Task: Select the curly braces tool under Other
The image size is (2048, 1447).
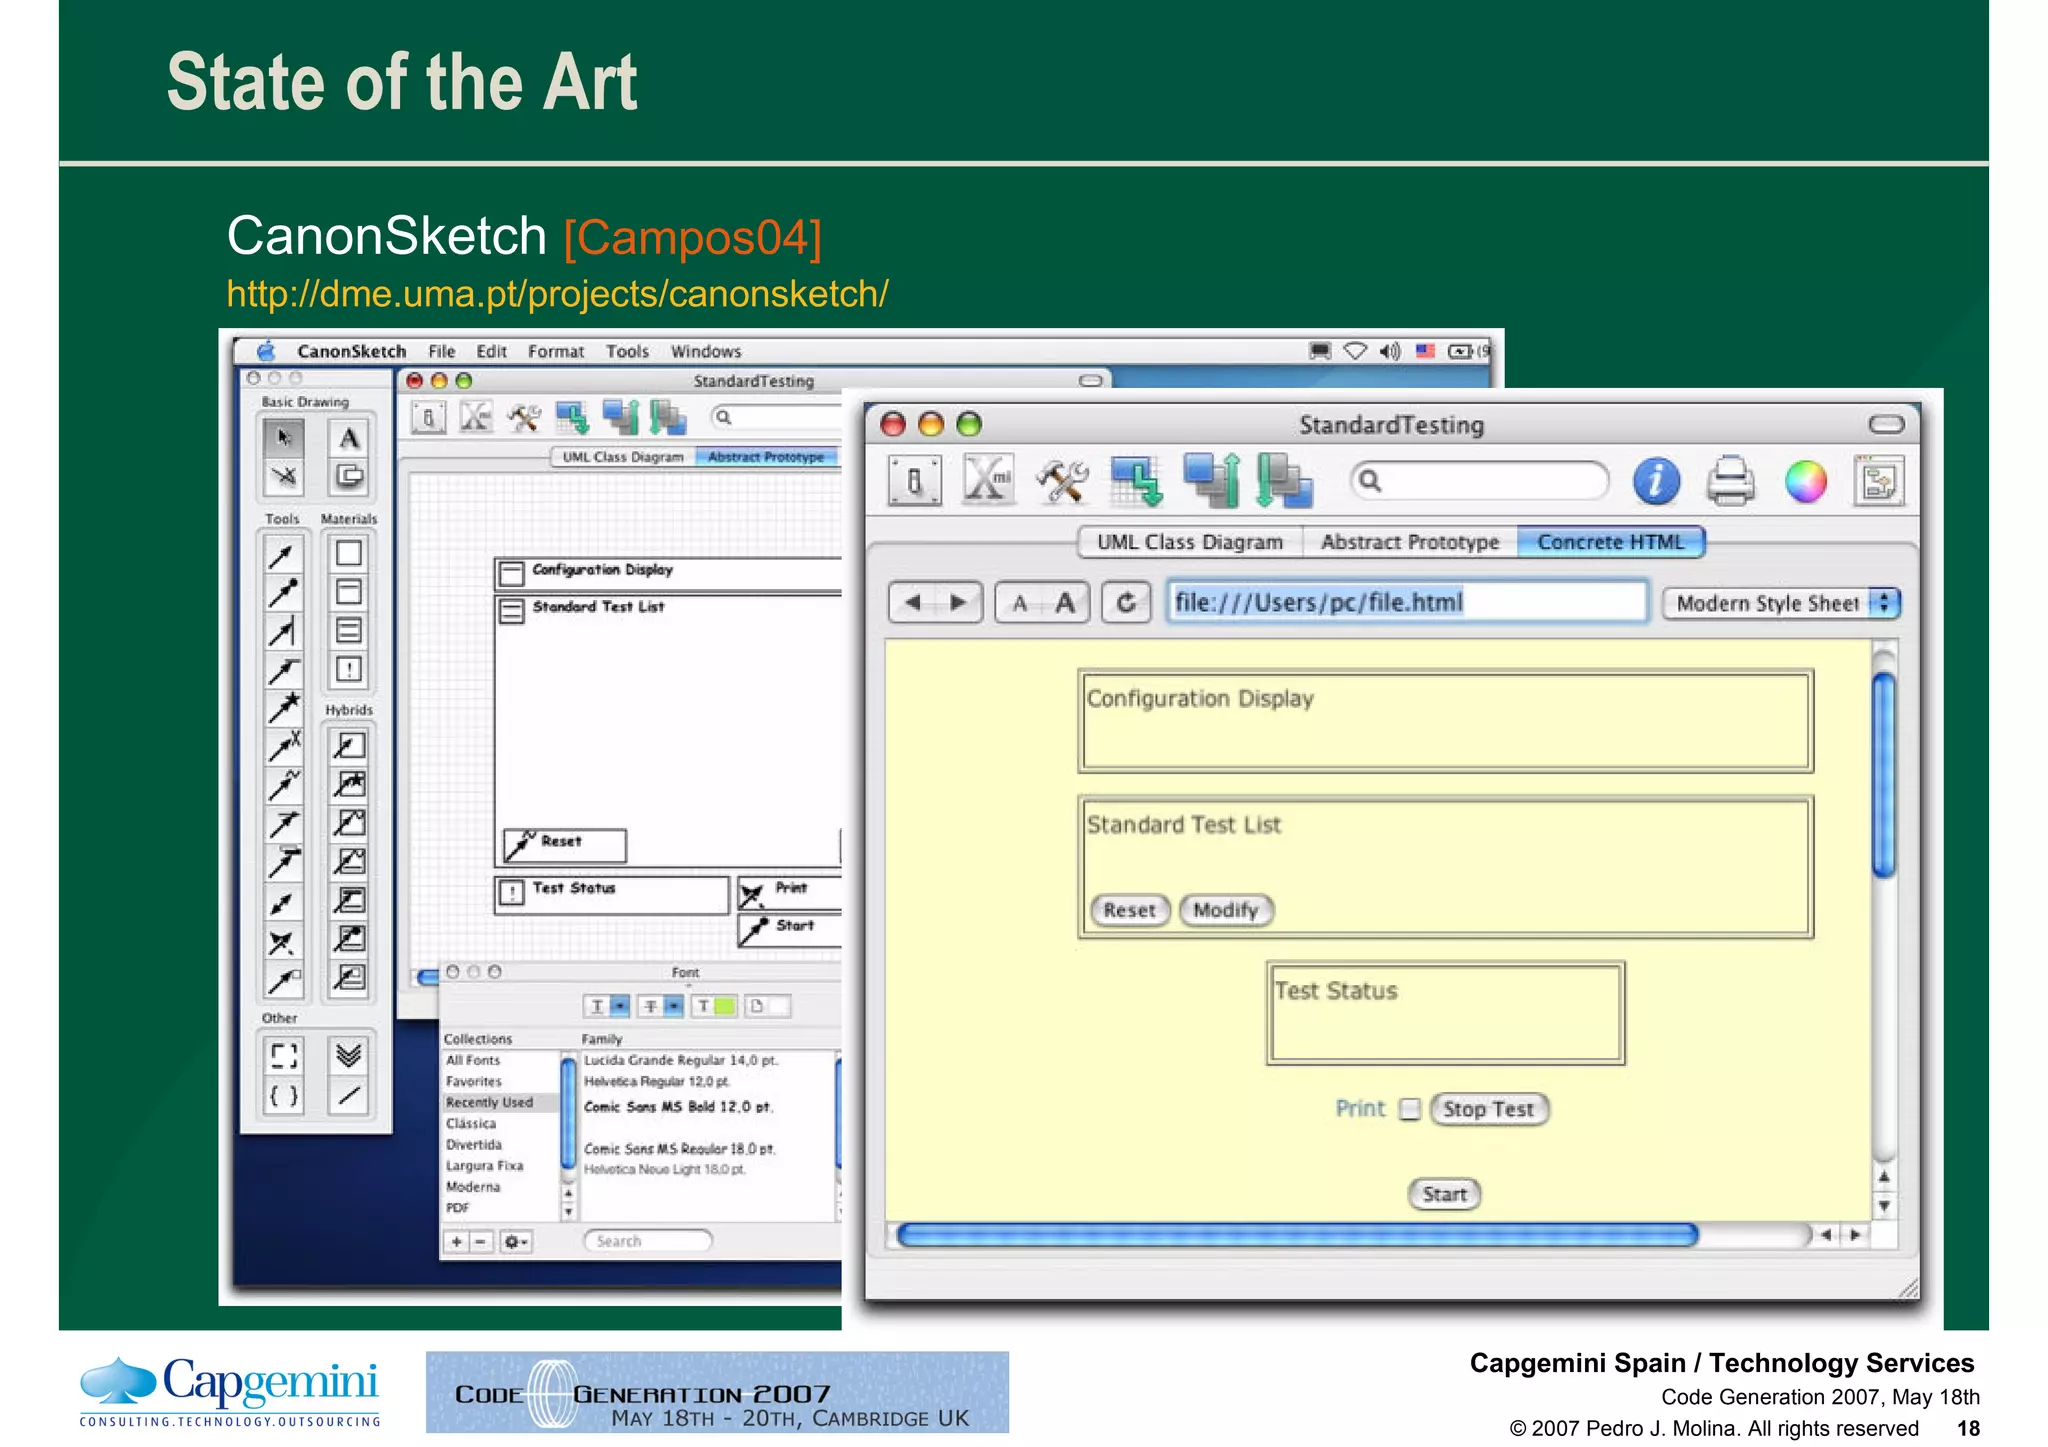Action: (284, 1096)
